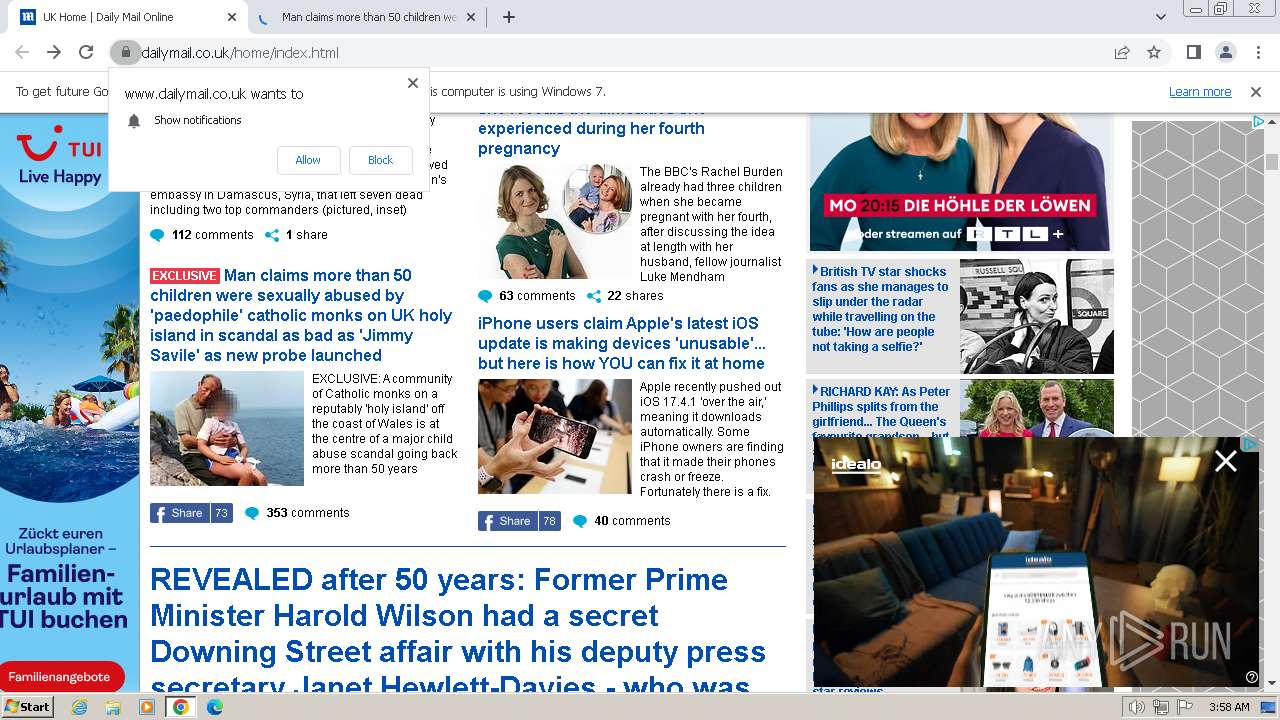Open Die Höhle der Löwen ad banner
The image size is (1280, 720).
tap(961, 183)
